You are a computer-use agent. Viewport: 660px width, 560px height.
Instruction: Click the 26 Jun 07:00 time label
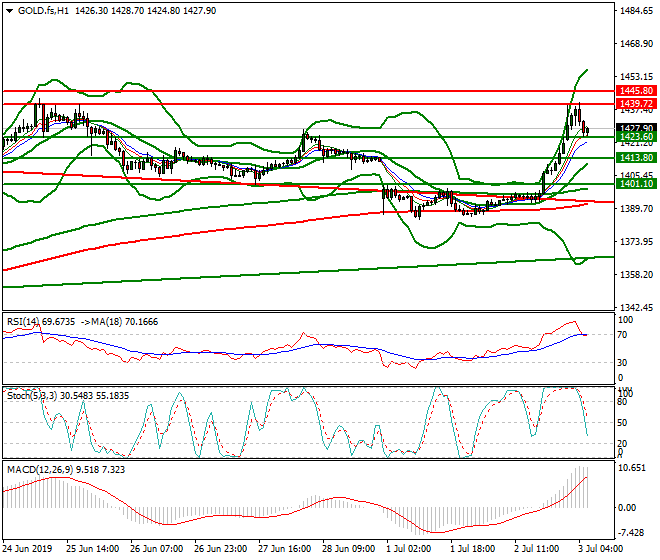pyautogui.click(x=157, y=549)
